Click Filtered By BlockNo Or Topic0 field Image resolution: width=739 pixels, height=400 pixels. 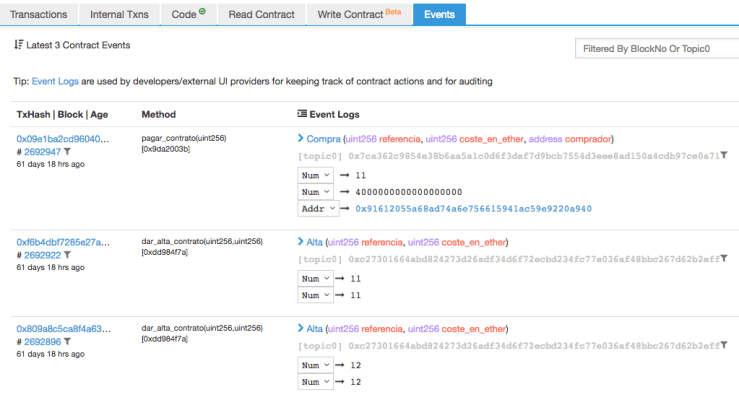pyautogui.click(x=655, y=48)
